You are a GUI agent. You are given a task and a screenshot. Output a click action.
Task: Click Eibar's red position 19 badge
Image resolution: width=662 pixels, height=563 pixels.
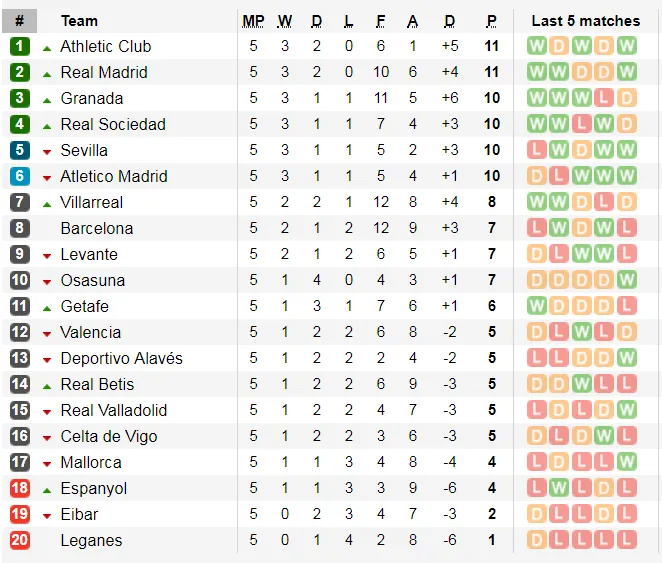(20, 514)
